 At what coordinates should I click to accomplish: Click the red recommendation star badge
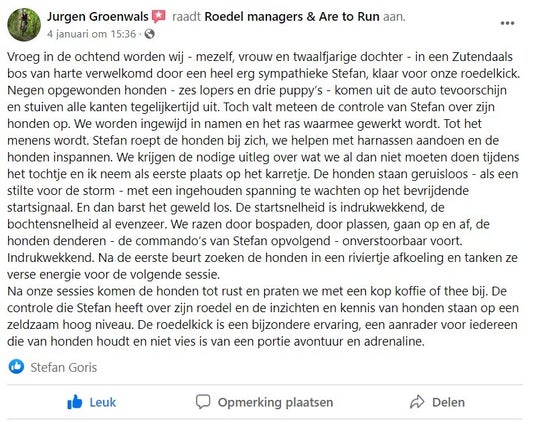coord(159,16)
